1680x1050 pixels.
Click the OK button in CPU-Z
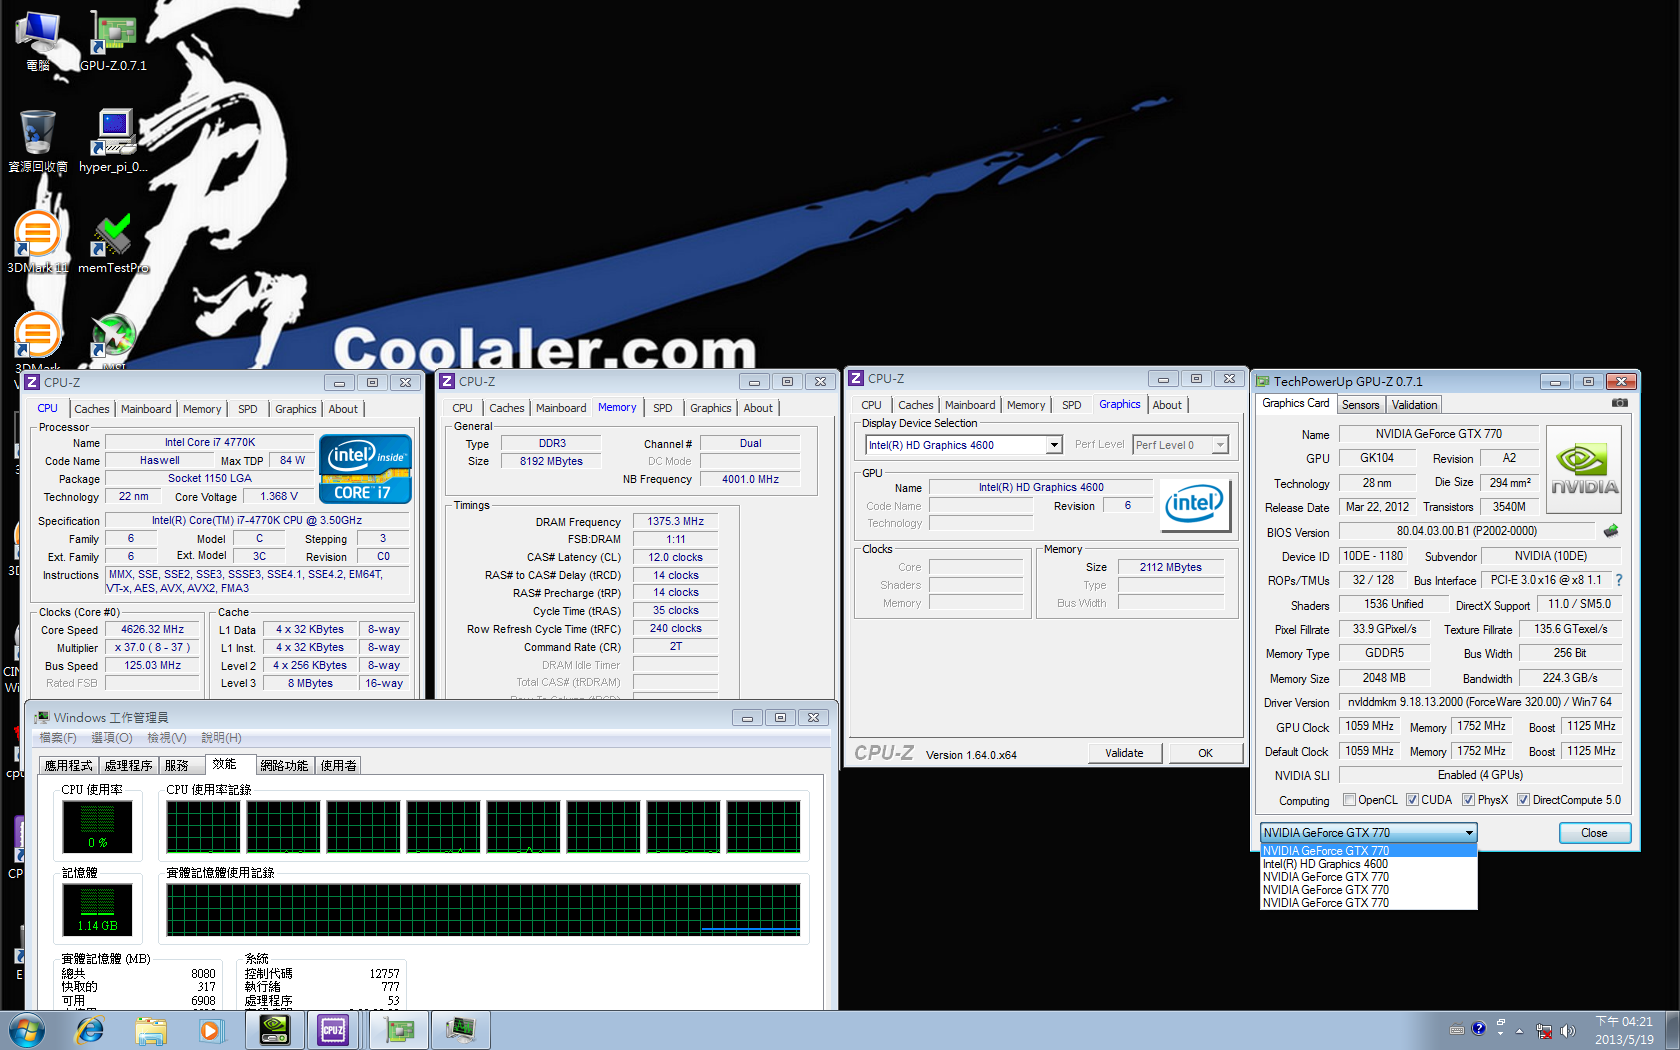(x=1205, y=753)
